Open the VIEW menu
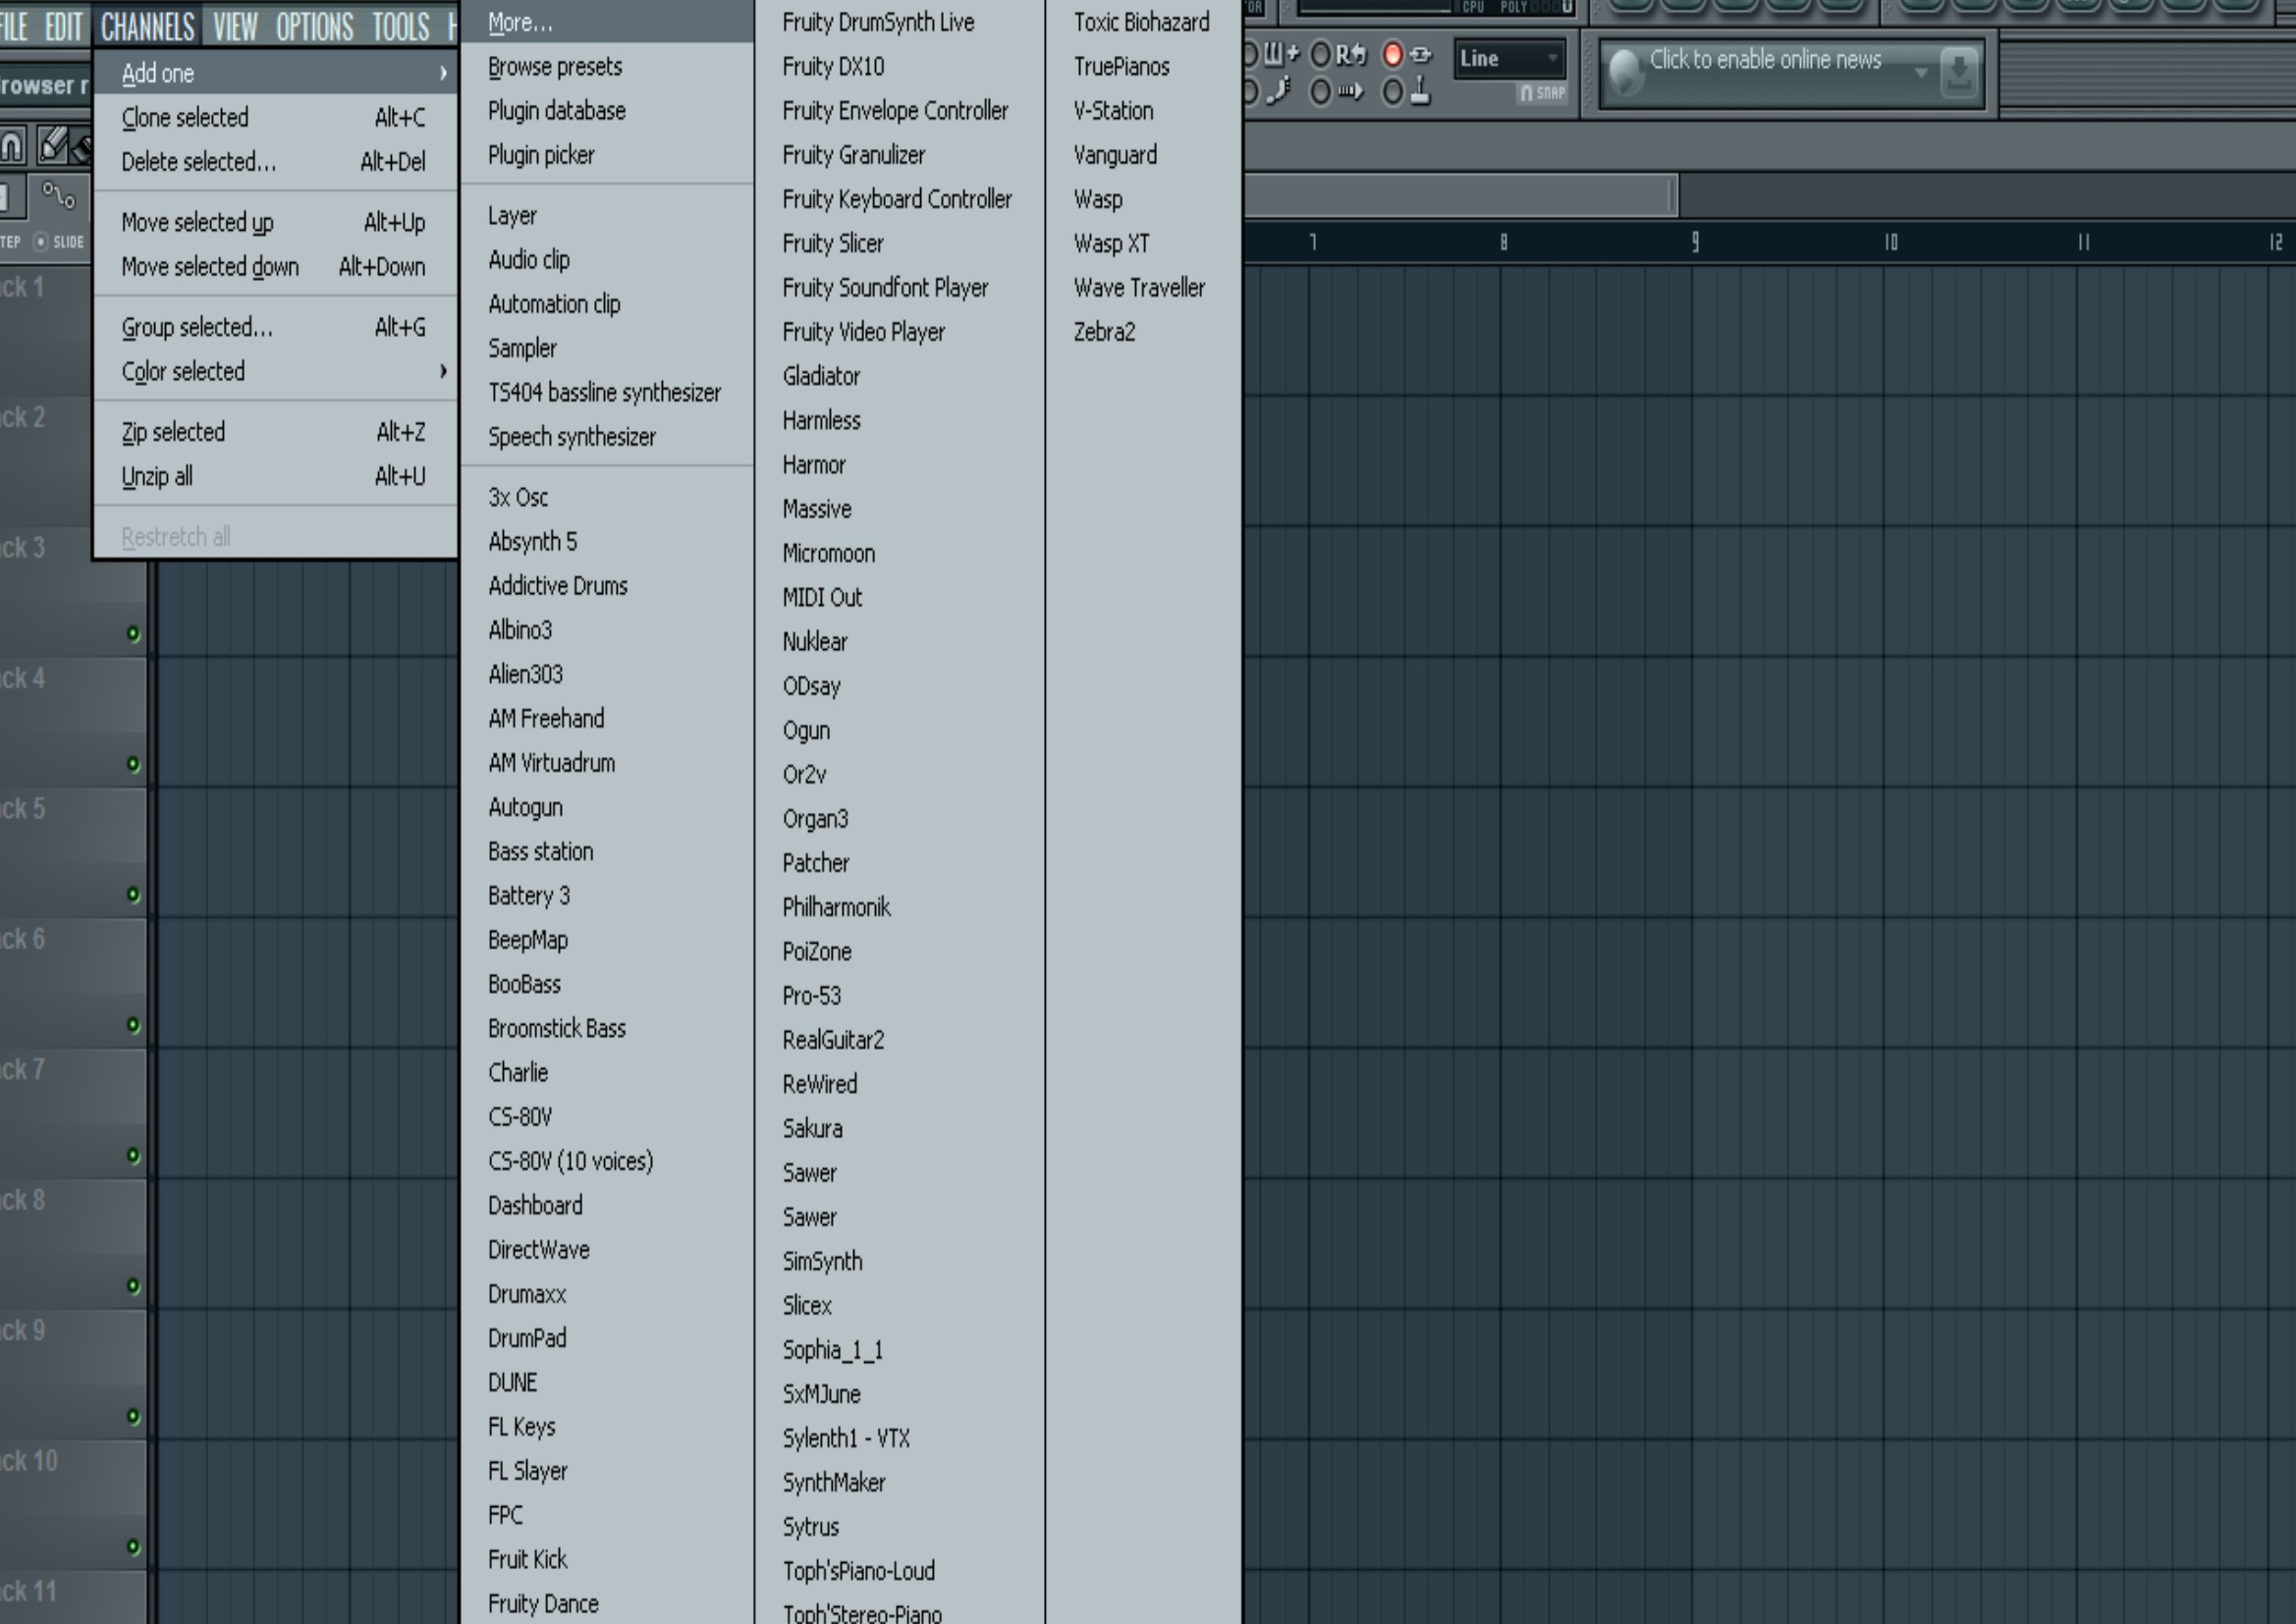Screen dimensions: 2296x1624 235,27
